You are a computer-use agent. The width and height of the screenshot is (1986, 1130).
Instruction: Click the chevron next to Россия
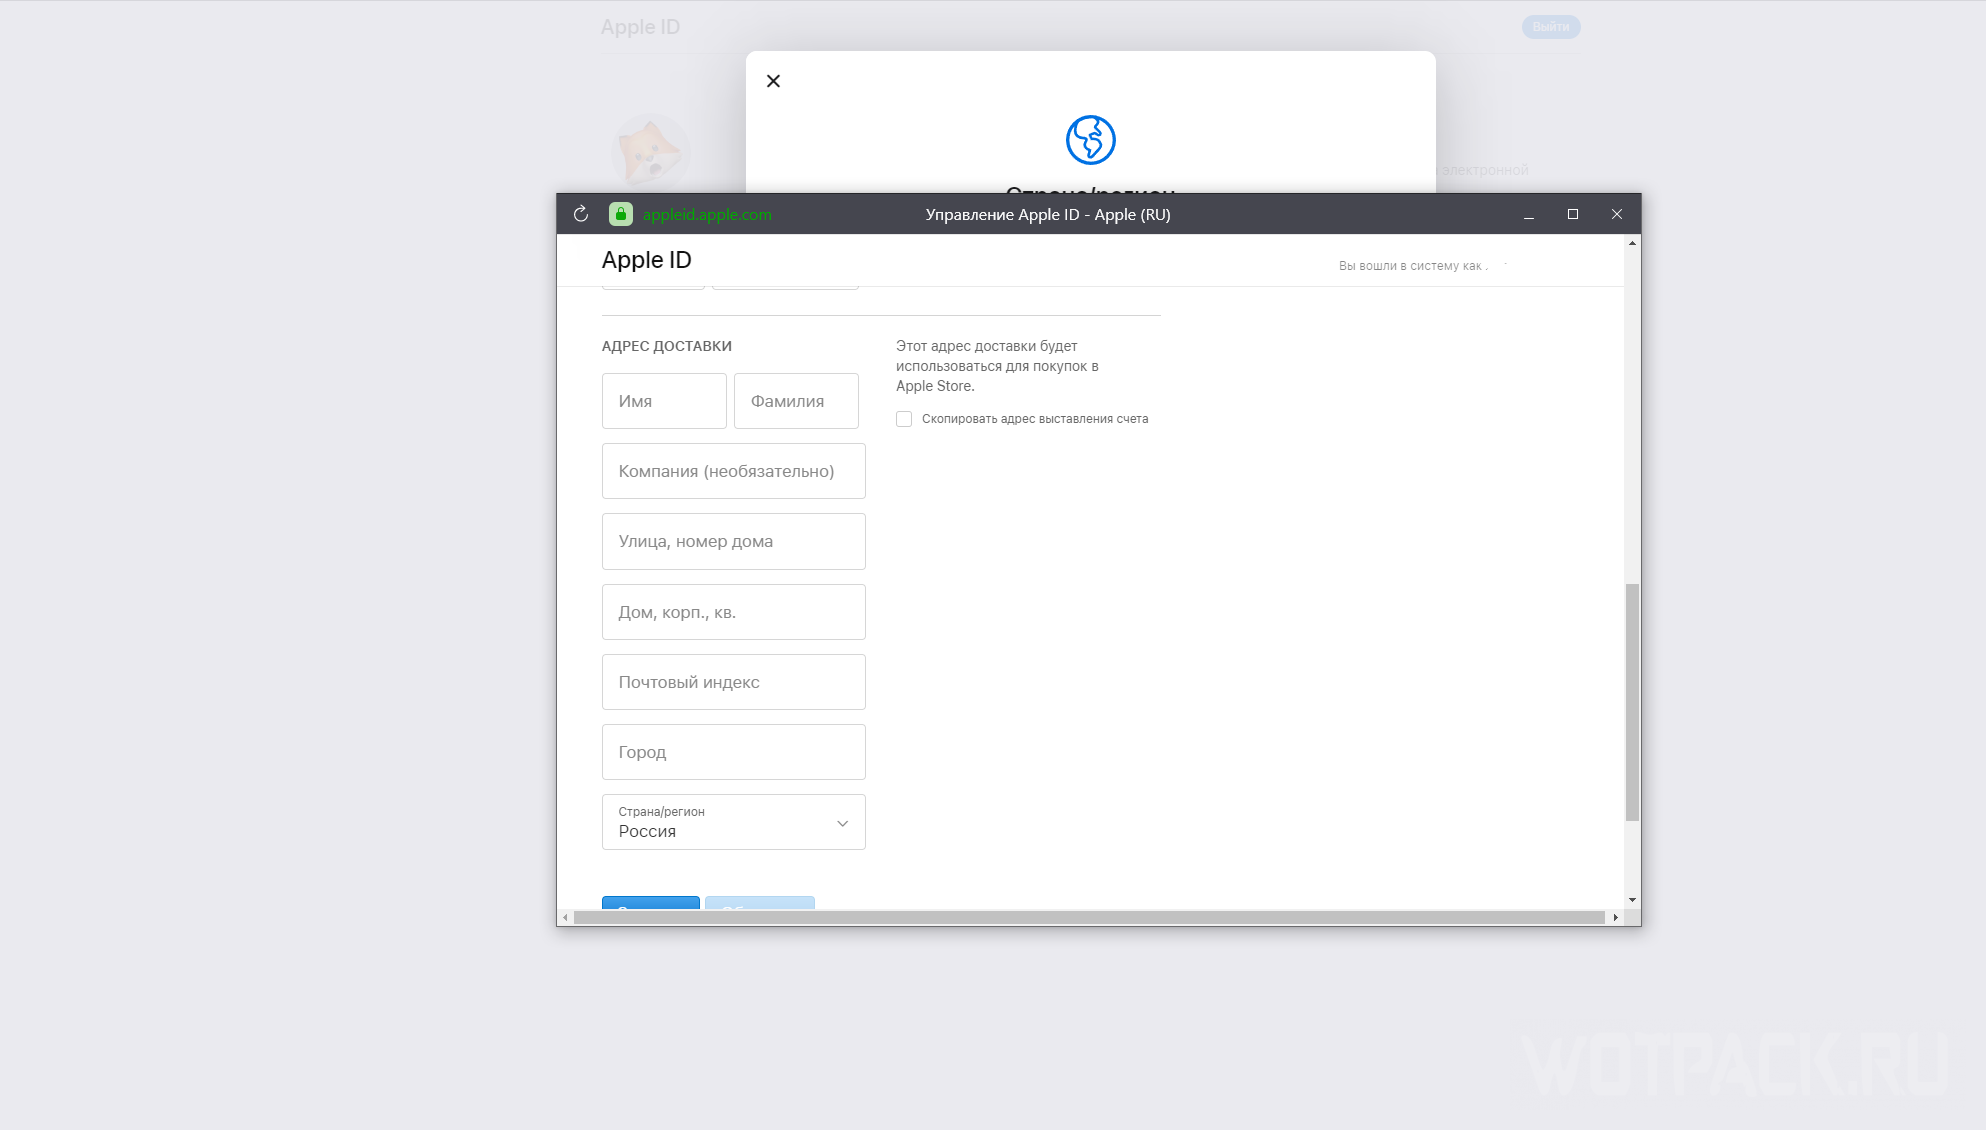click(x=842, y=823)
